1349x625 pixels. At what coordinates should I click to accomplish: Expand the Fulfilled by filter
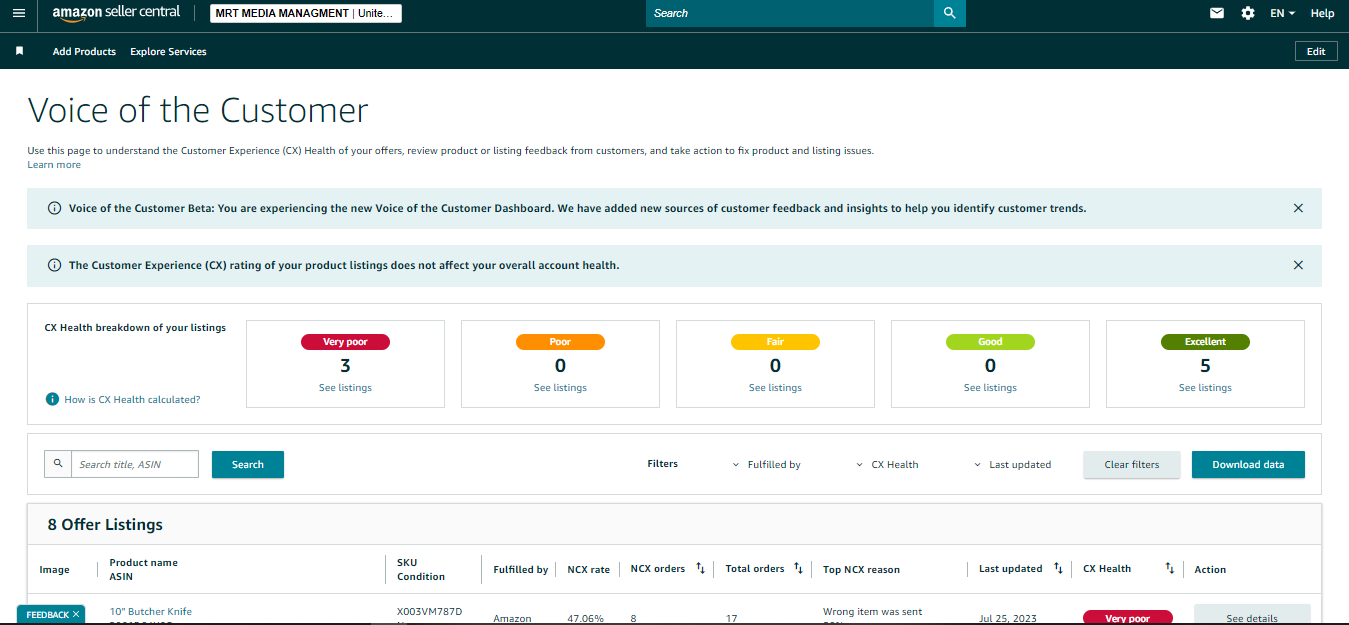767,464
